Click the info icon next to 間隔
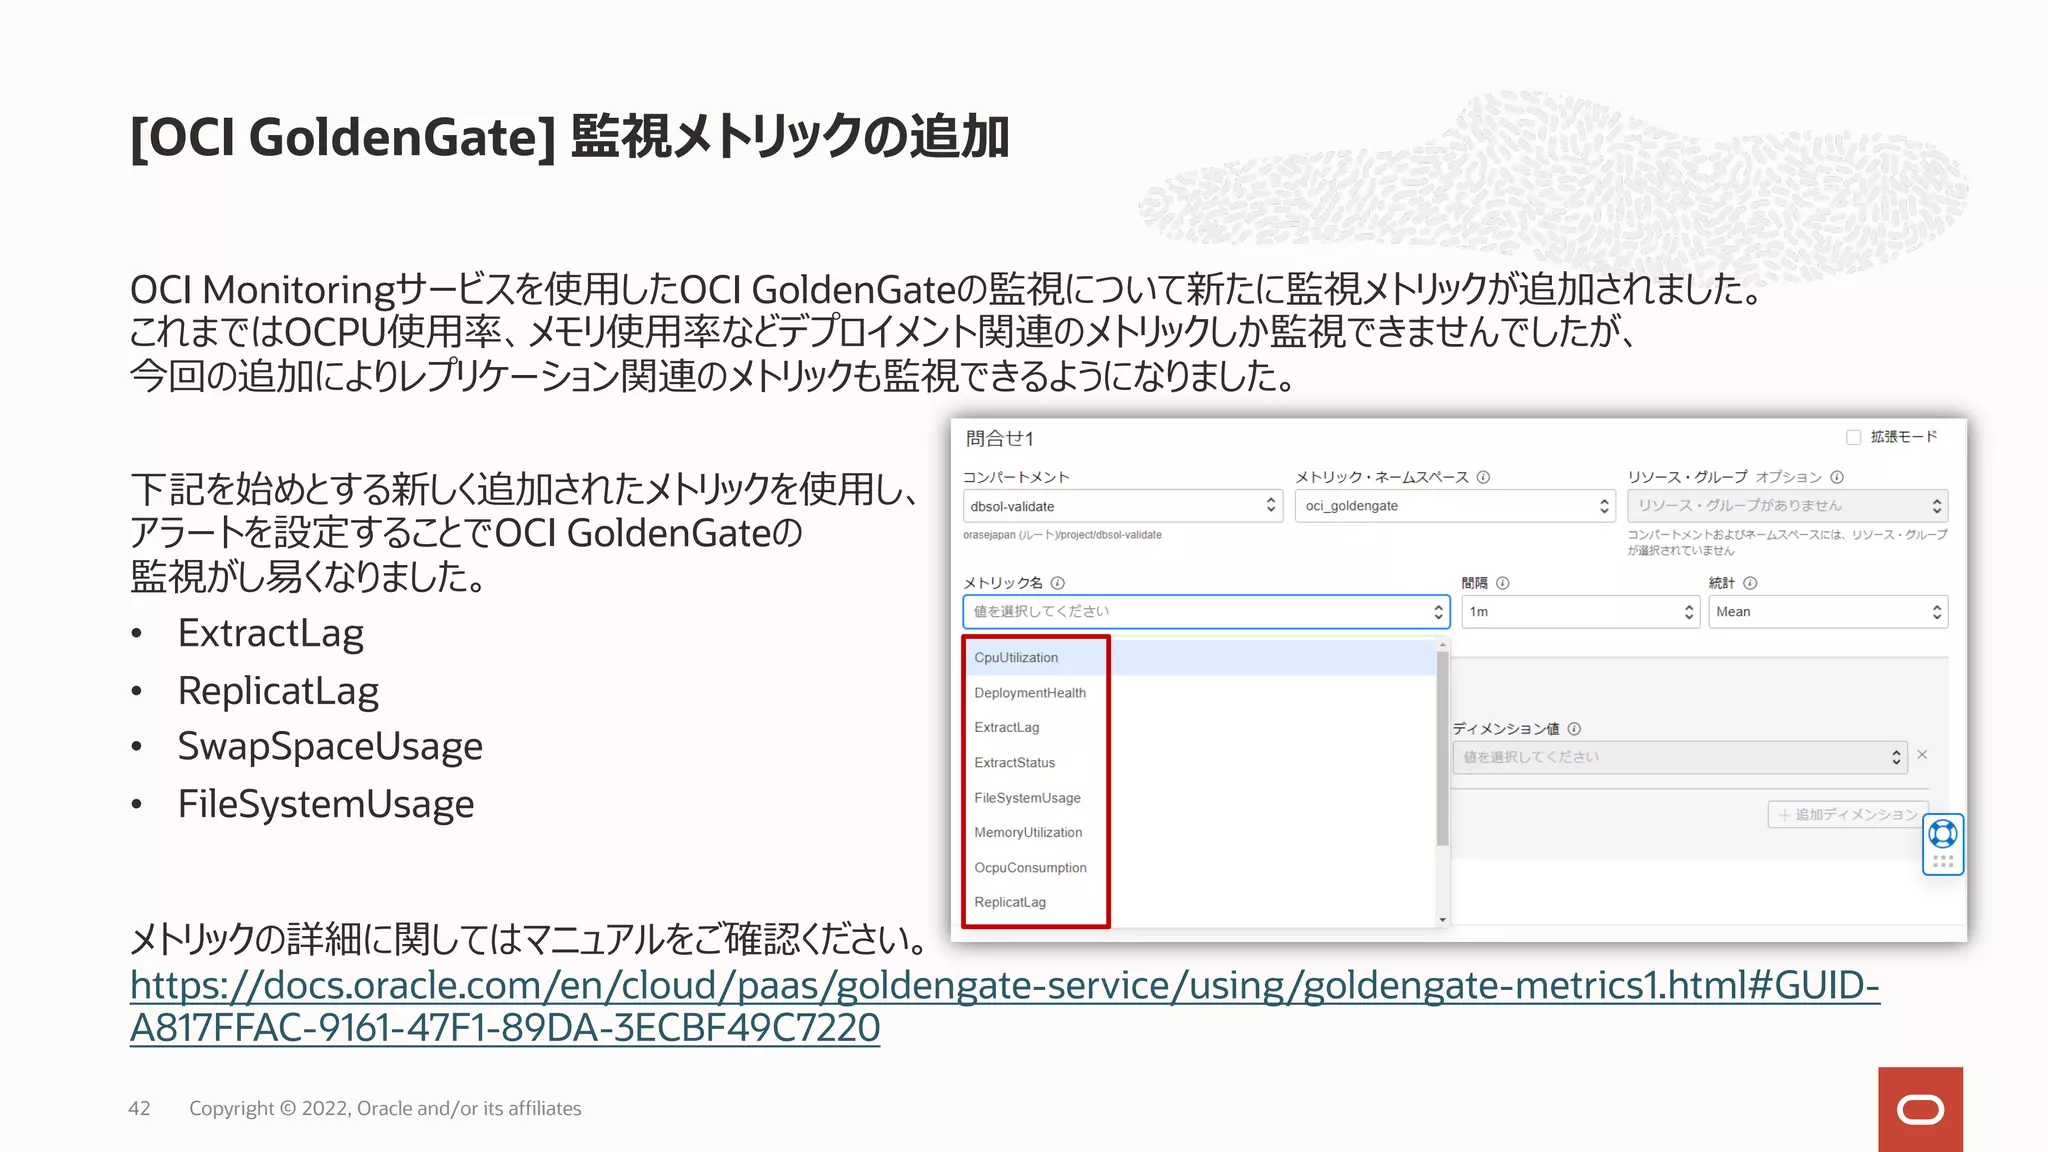This screenshot has height=1152, width=2048. (x=1502, y=583)
